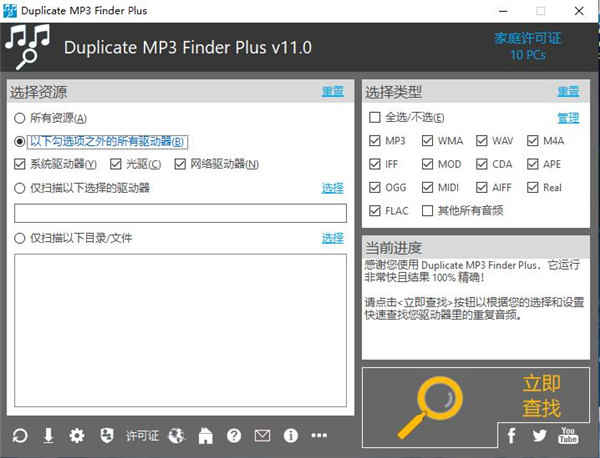
Task: Uncheck the APE type checkbox
Action: click(532, 164)
